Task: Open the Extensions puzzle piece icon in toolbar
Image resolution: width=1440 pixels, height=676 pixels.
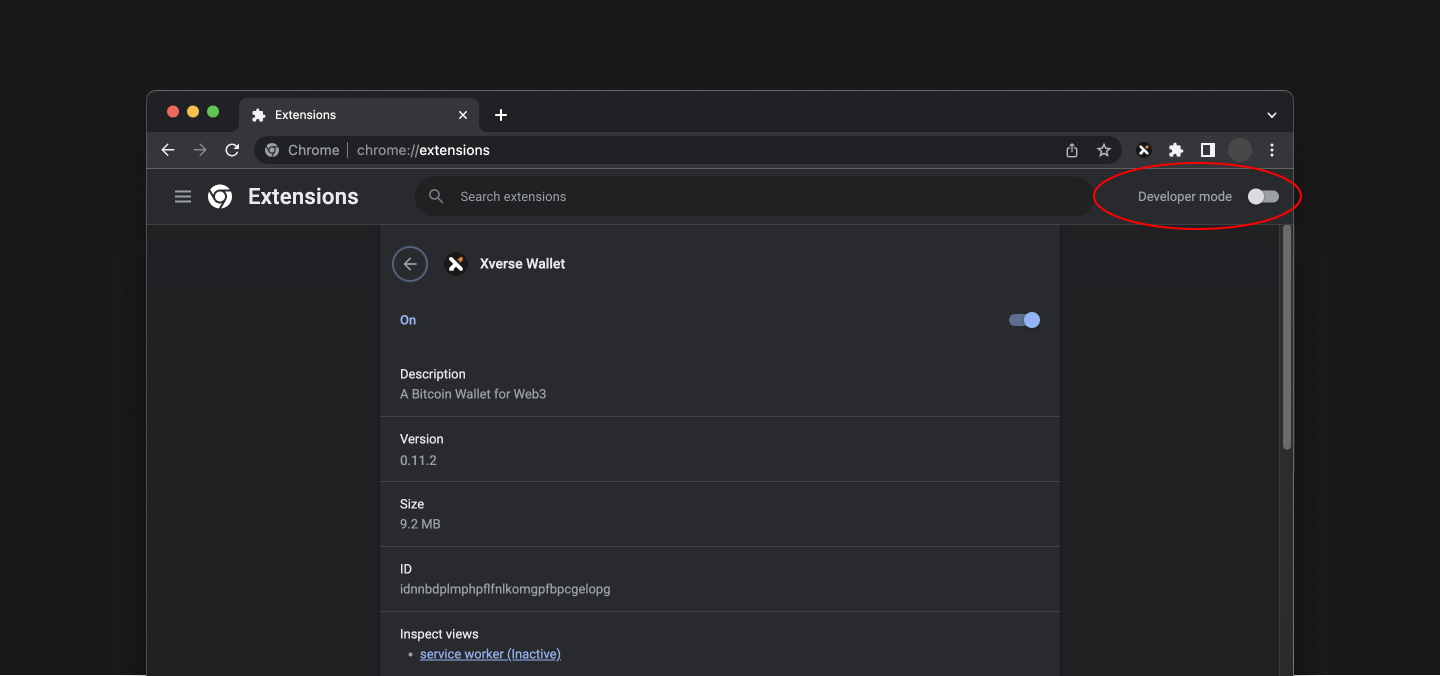Action: pyautogui.click(x=1175, y=149)
